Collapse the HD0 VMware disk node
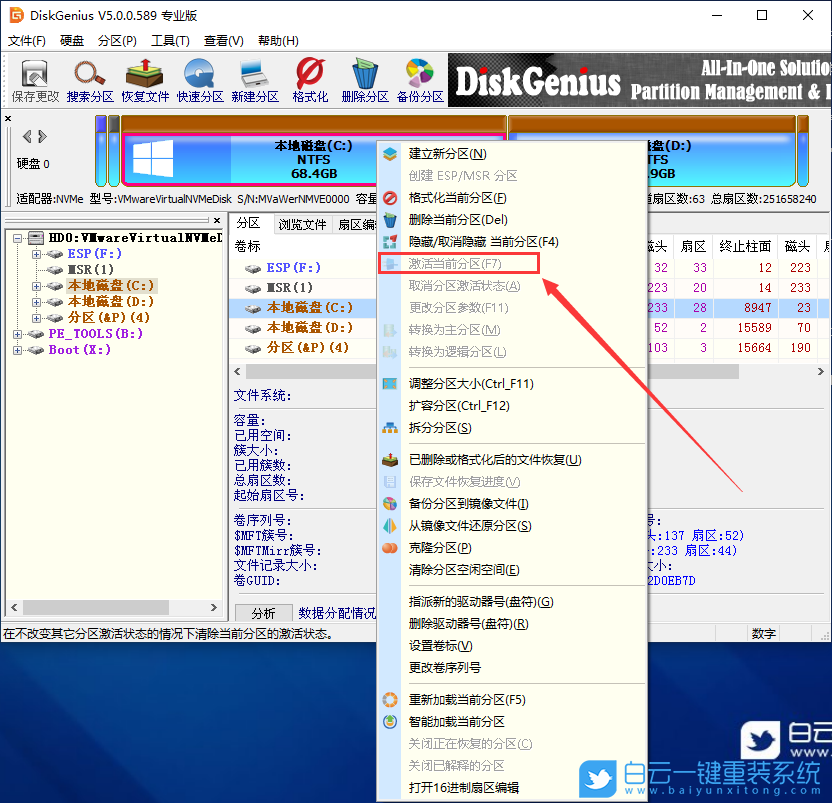 [17, 238]
